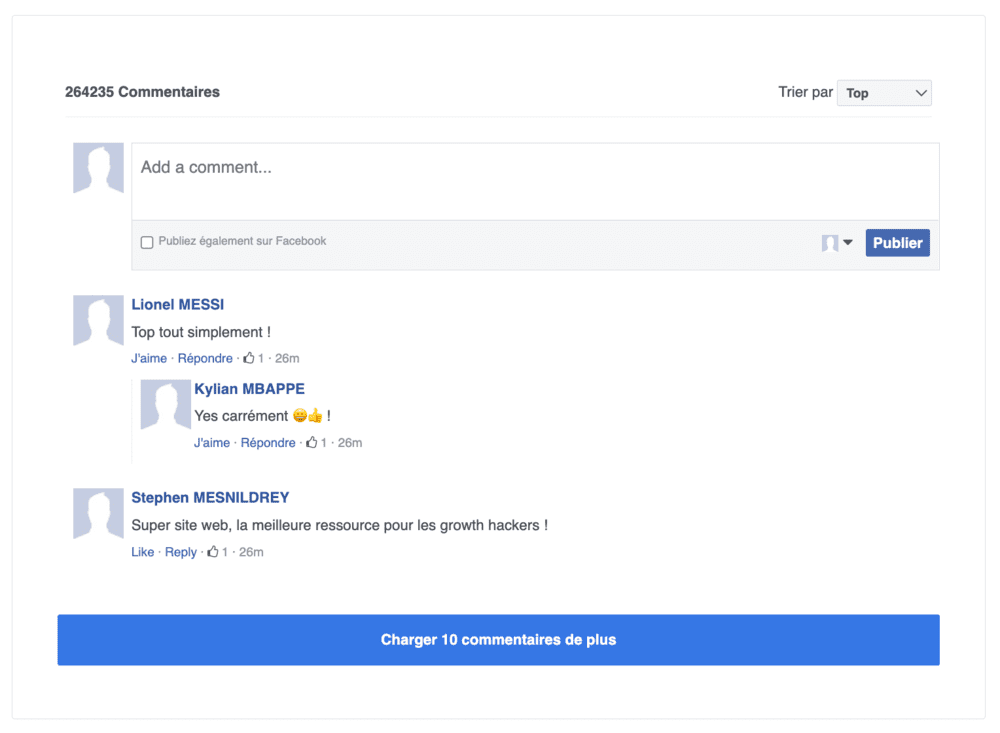Click Charger 10 commentaires de plus button
This screenshot has height=733, width=1000.
tap(498, 640)
